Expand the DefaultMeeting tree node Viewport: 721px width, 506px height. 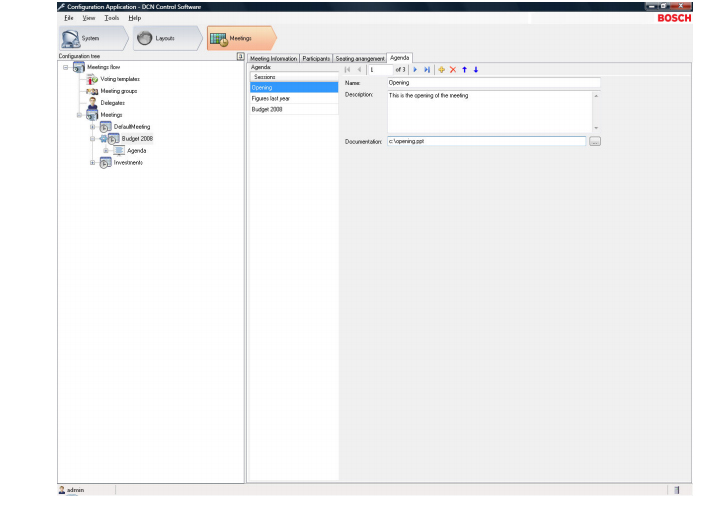(x=92, y=127)
